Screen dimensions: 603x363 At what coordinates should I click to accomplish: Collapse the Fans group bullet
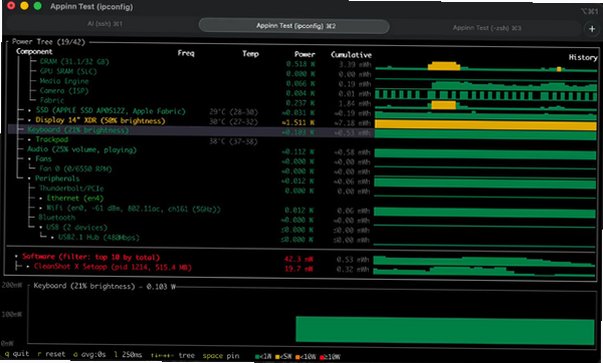[29, 159]
